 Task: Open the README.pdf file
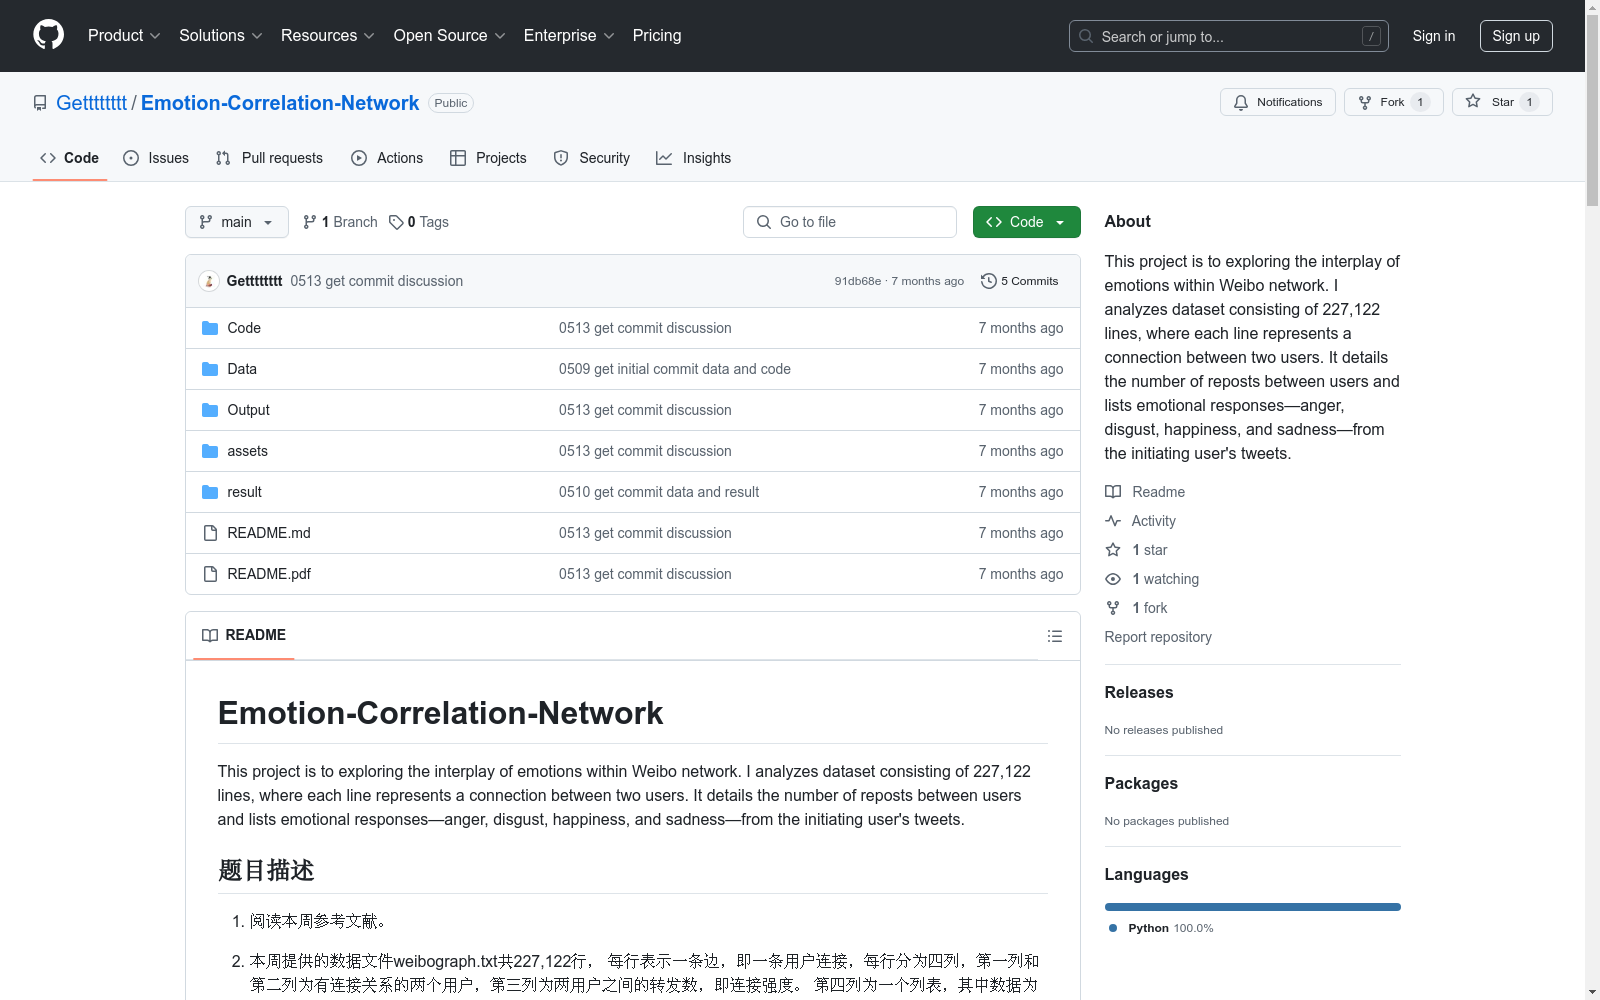(x=269, y=574)
